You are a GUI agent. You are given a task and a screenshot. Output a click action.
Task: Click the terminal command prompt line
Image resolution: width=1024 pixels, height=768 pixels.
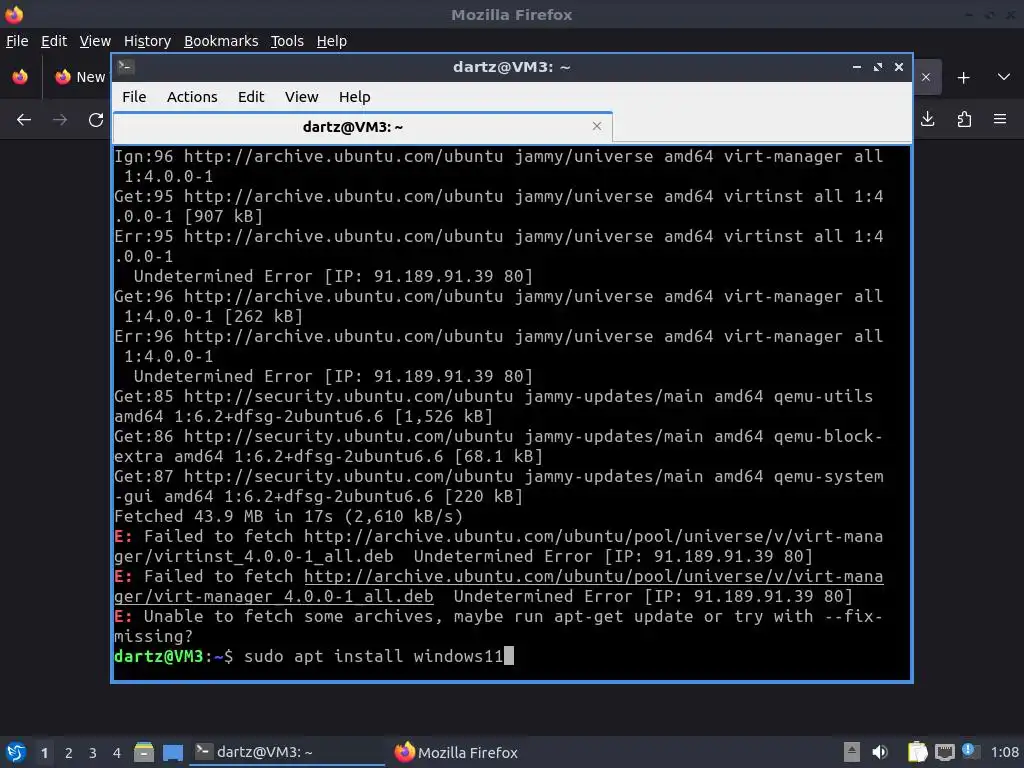click(x=314, y=656)
